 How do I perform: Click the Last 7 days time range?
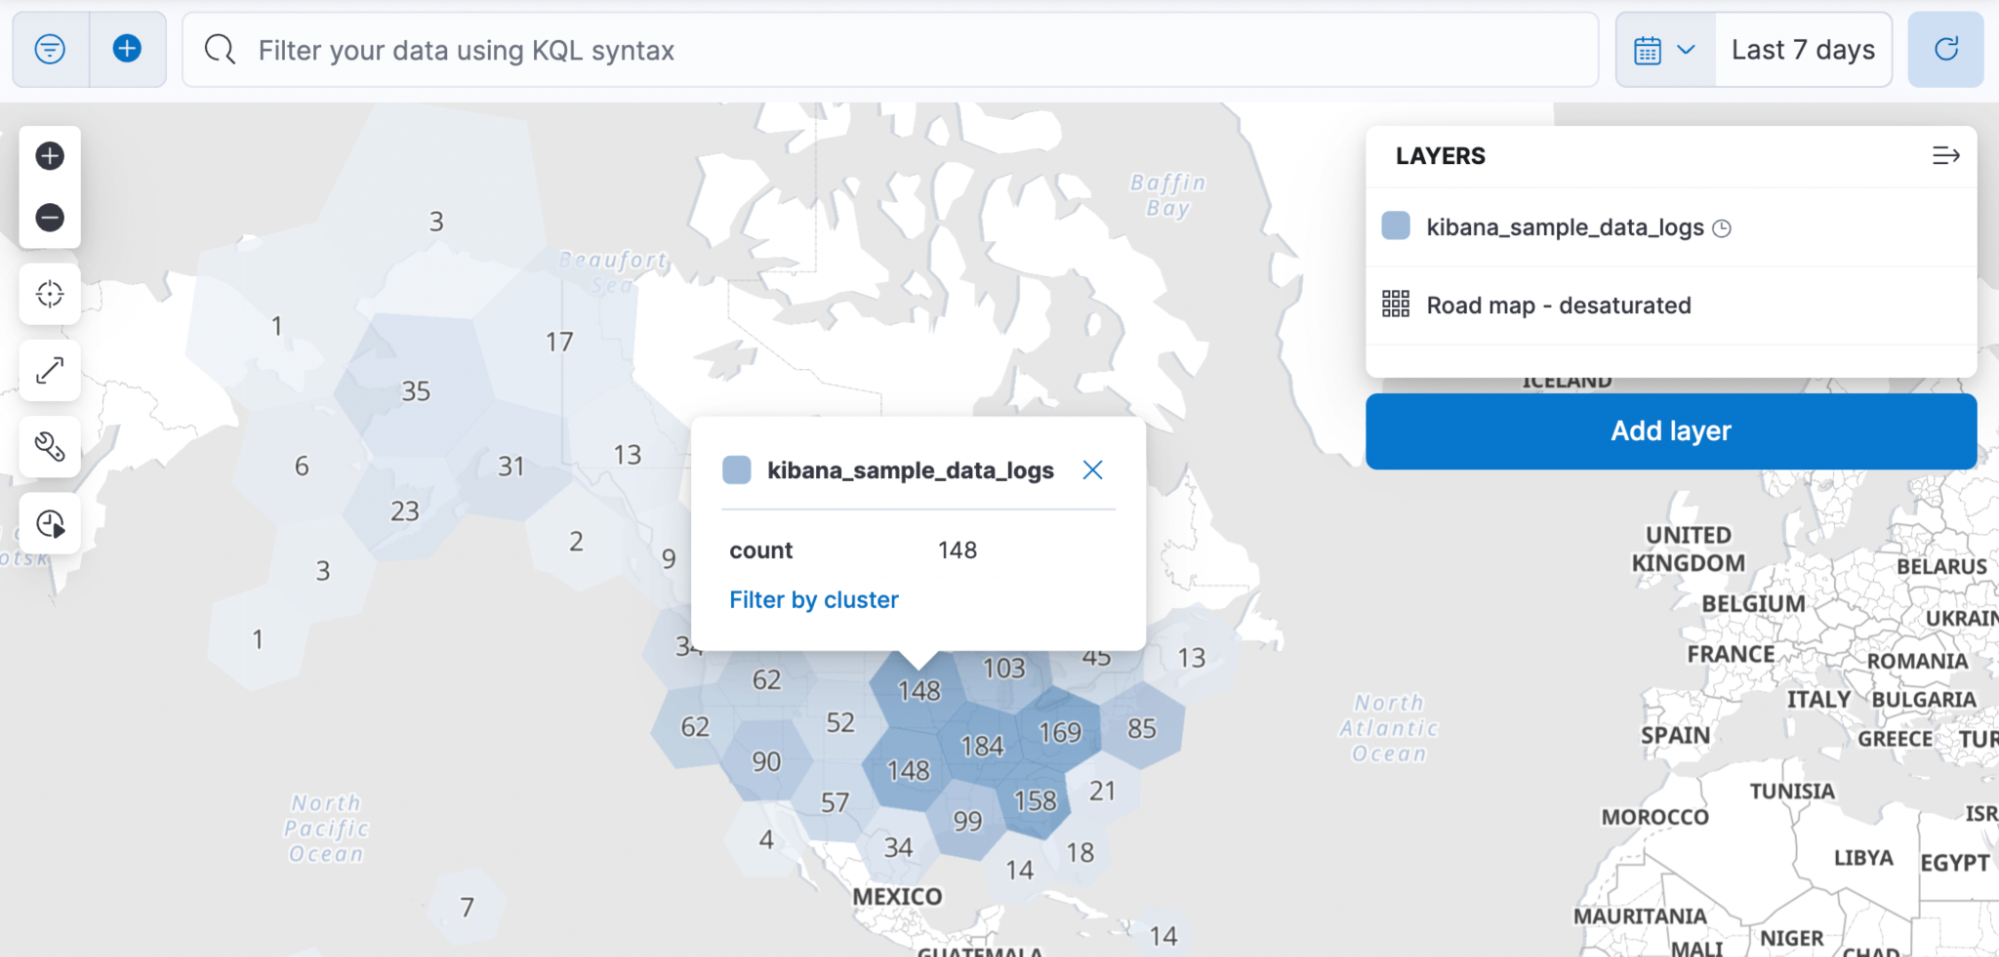click(x=1803, y=49)
